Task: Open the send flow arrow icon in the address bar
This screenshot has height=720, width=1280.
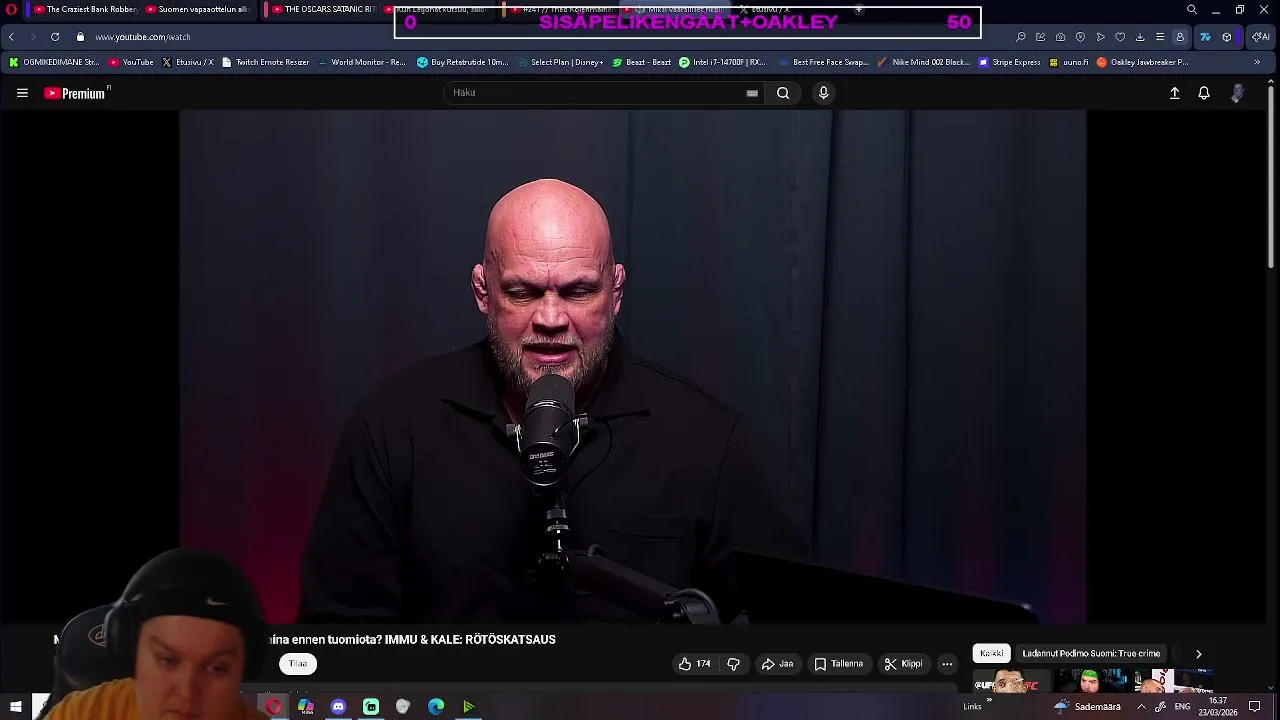Action: pyautogui.click(x=1100, y=37)
